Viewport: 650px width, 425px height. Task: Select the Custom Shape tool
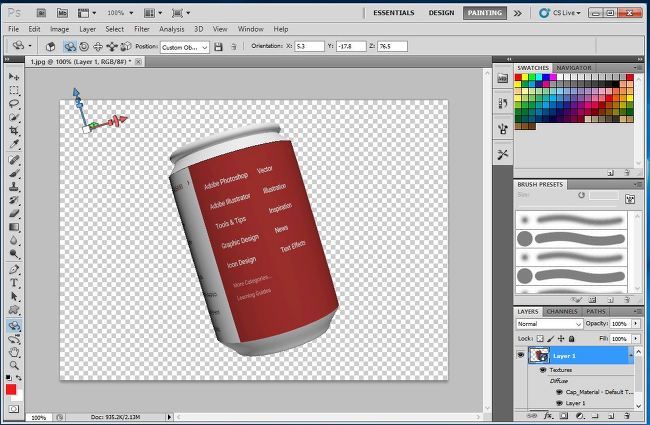14,310
